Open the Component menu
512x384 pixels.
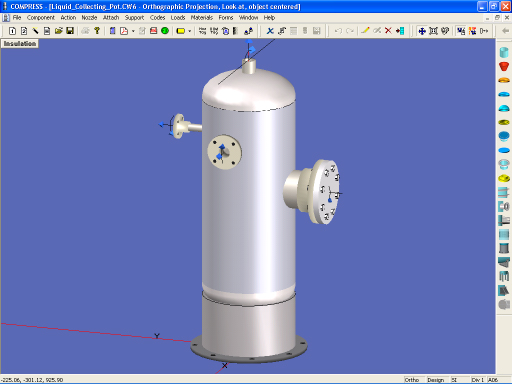pos(41,18)
